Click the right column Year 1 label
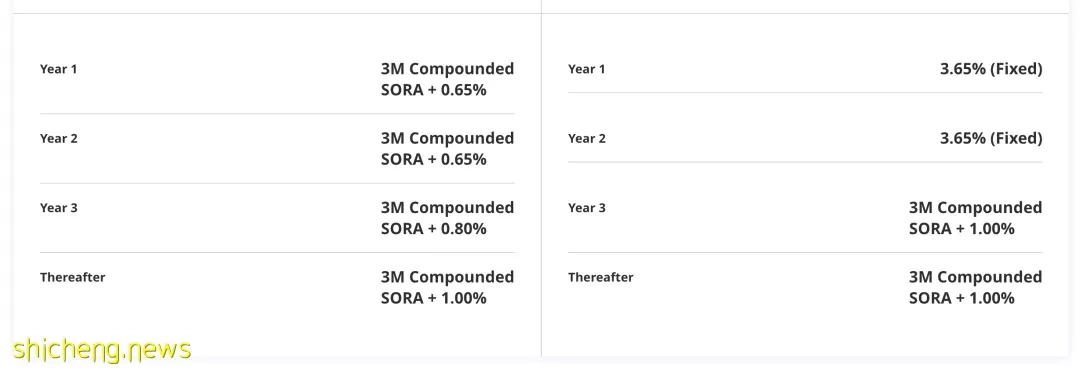 (587, 69)
